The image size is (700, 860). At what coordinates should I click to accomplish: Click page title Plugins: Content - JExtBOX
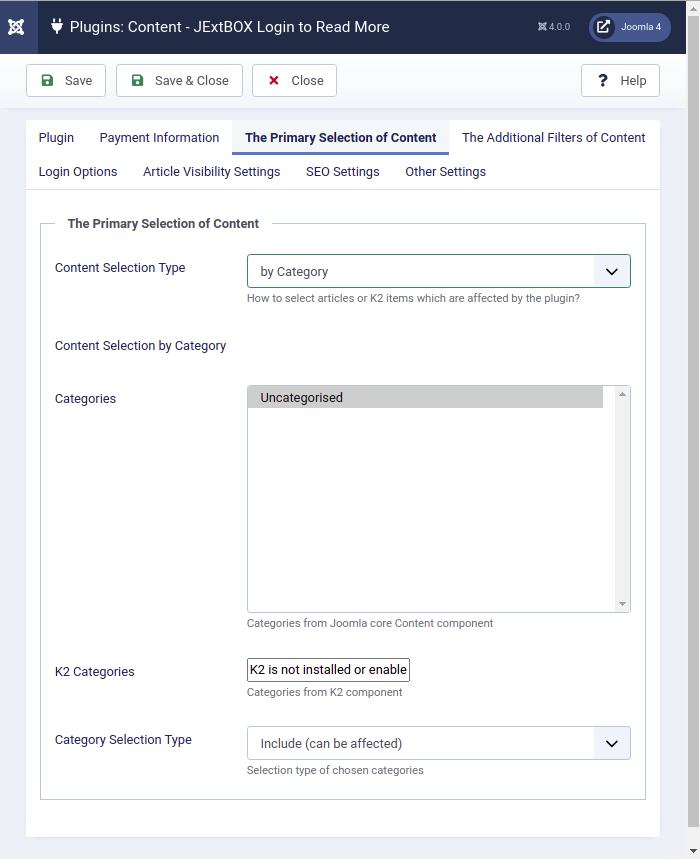click(229, 27)
